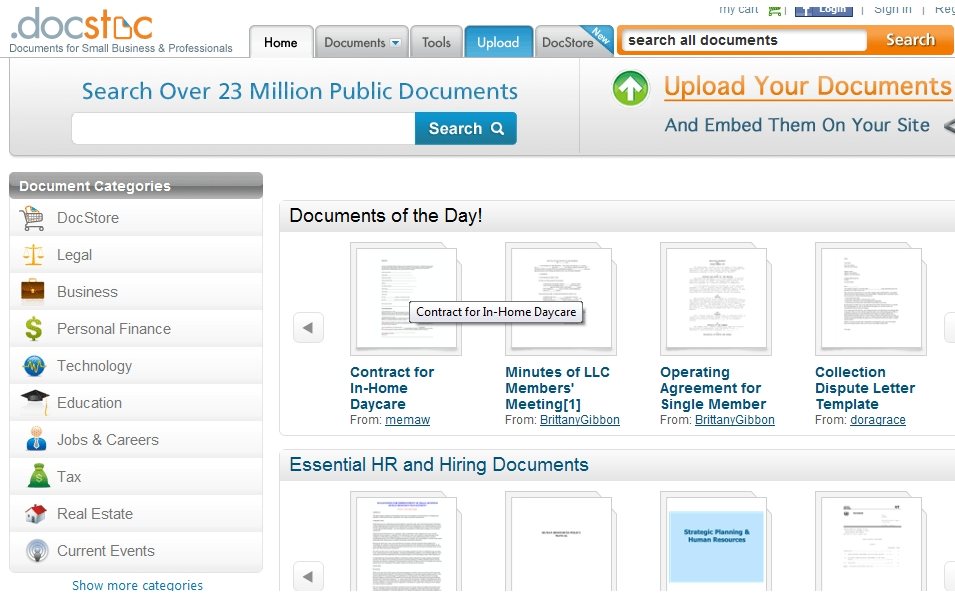The height and width of the screenshot is (601, 955).
Task: Open the Upload tab
Action: pos(498,43)
